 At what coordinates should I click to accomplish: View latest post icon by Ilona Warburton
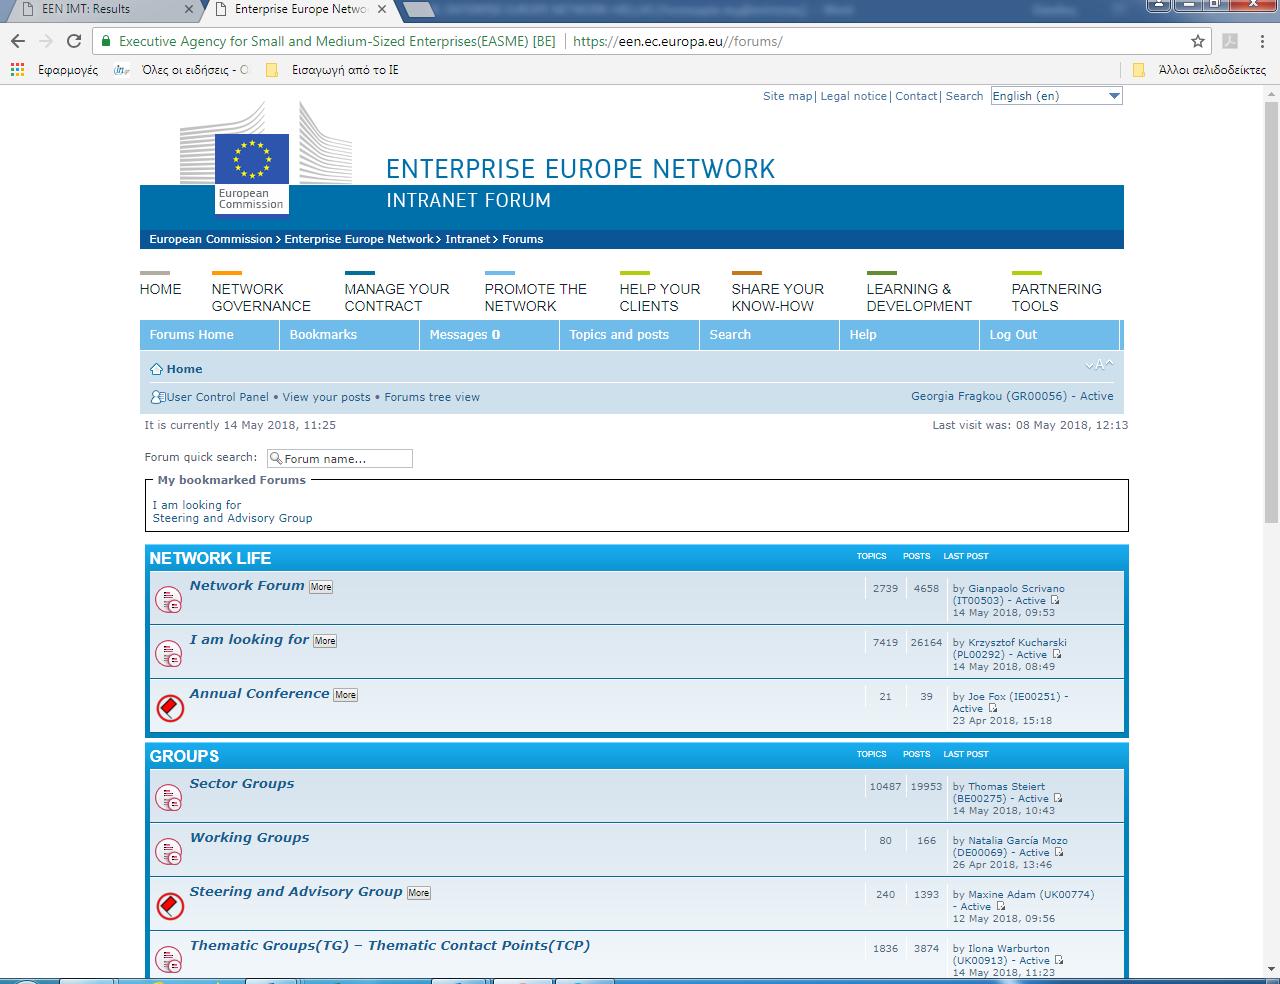(x=1059, y=961)
